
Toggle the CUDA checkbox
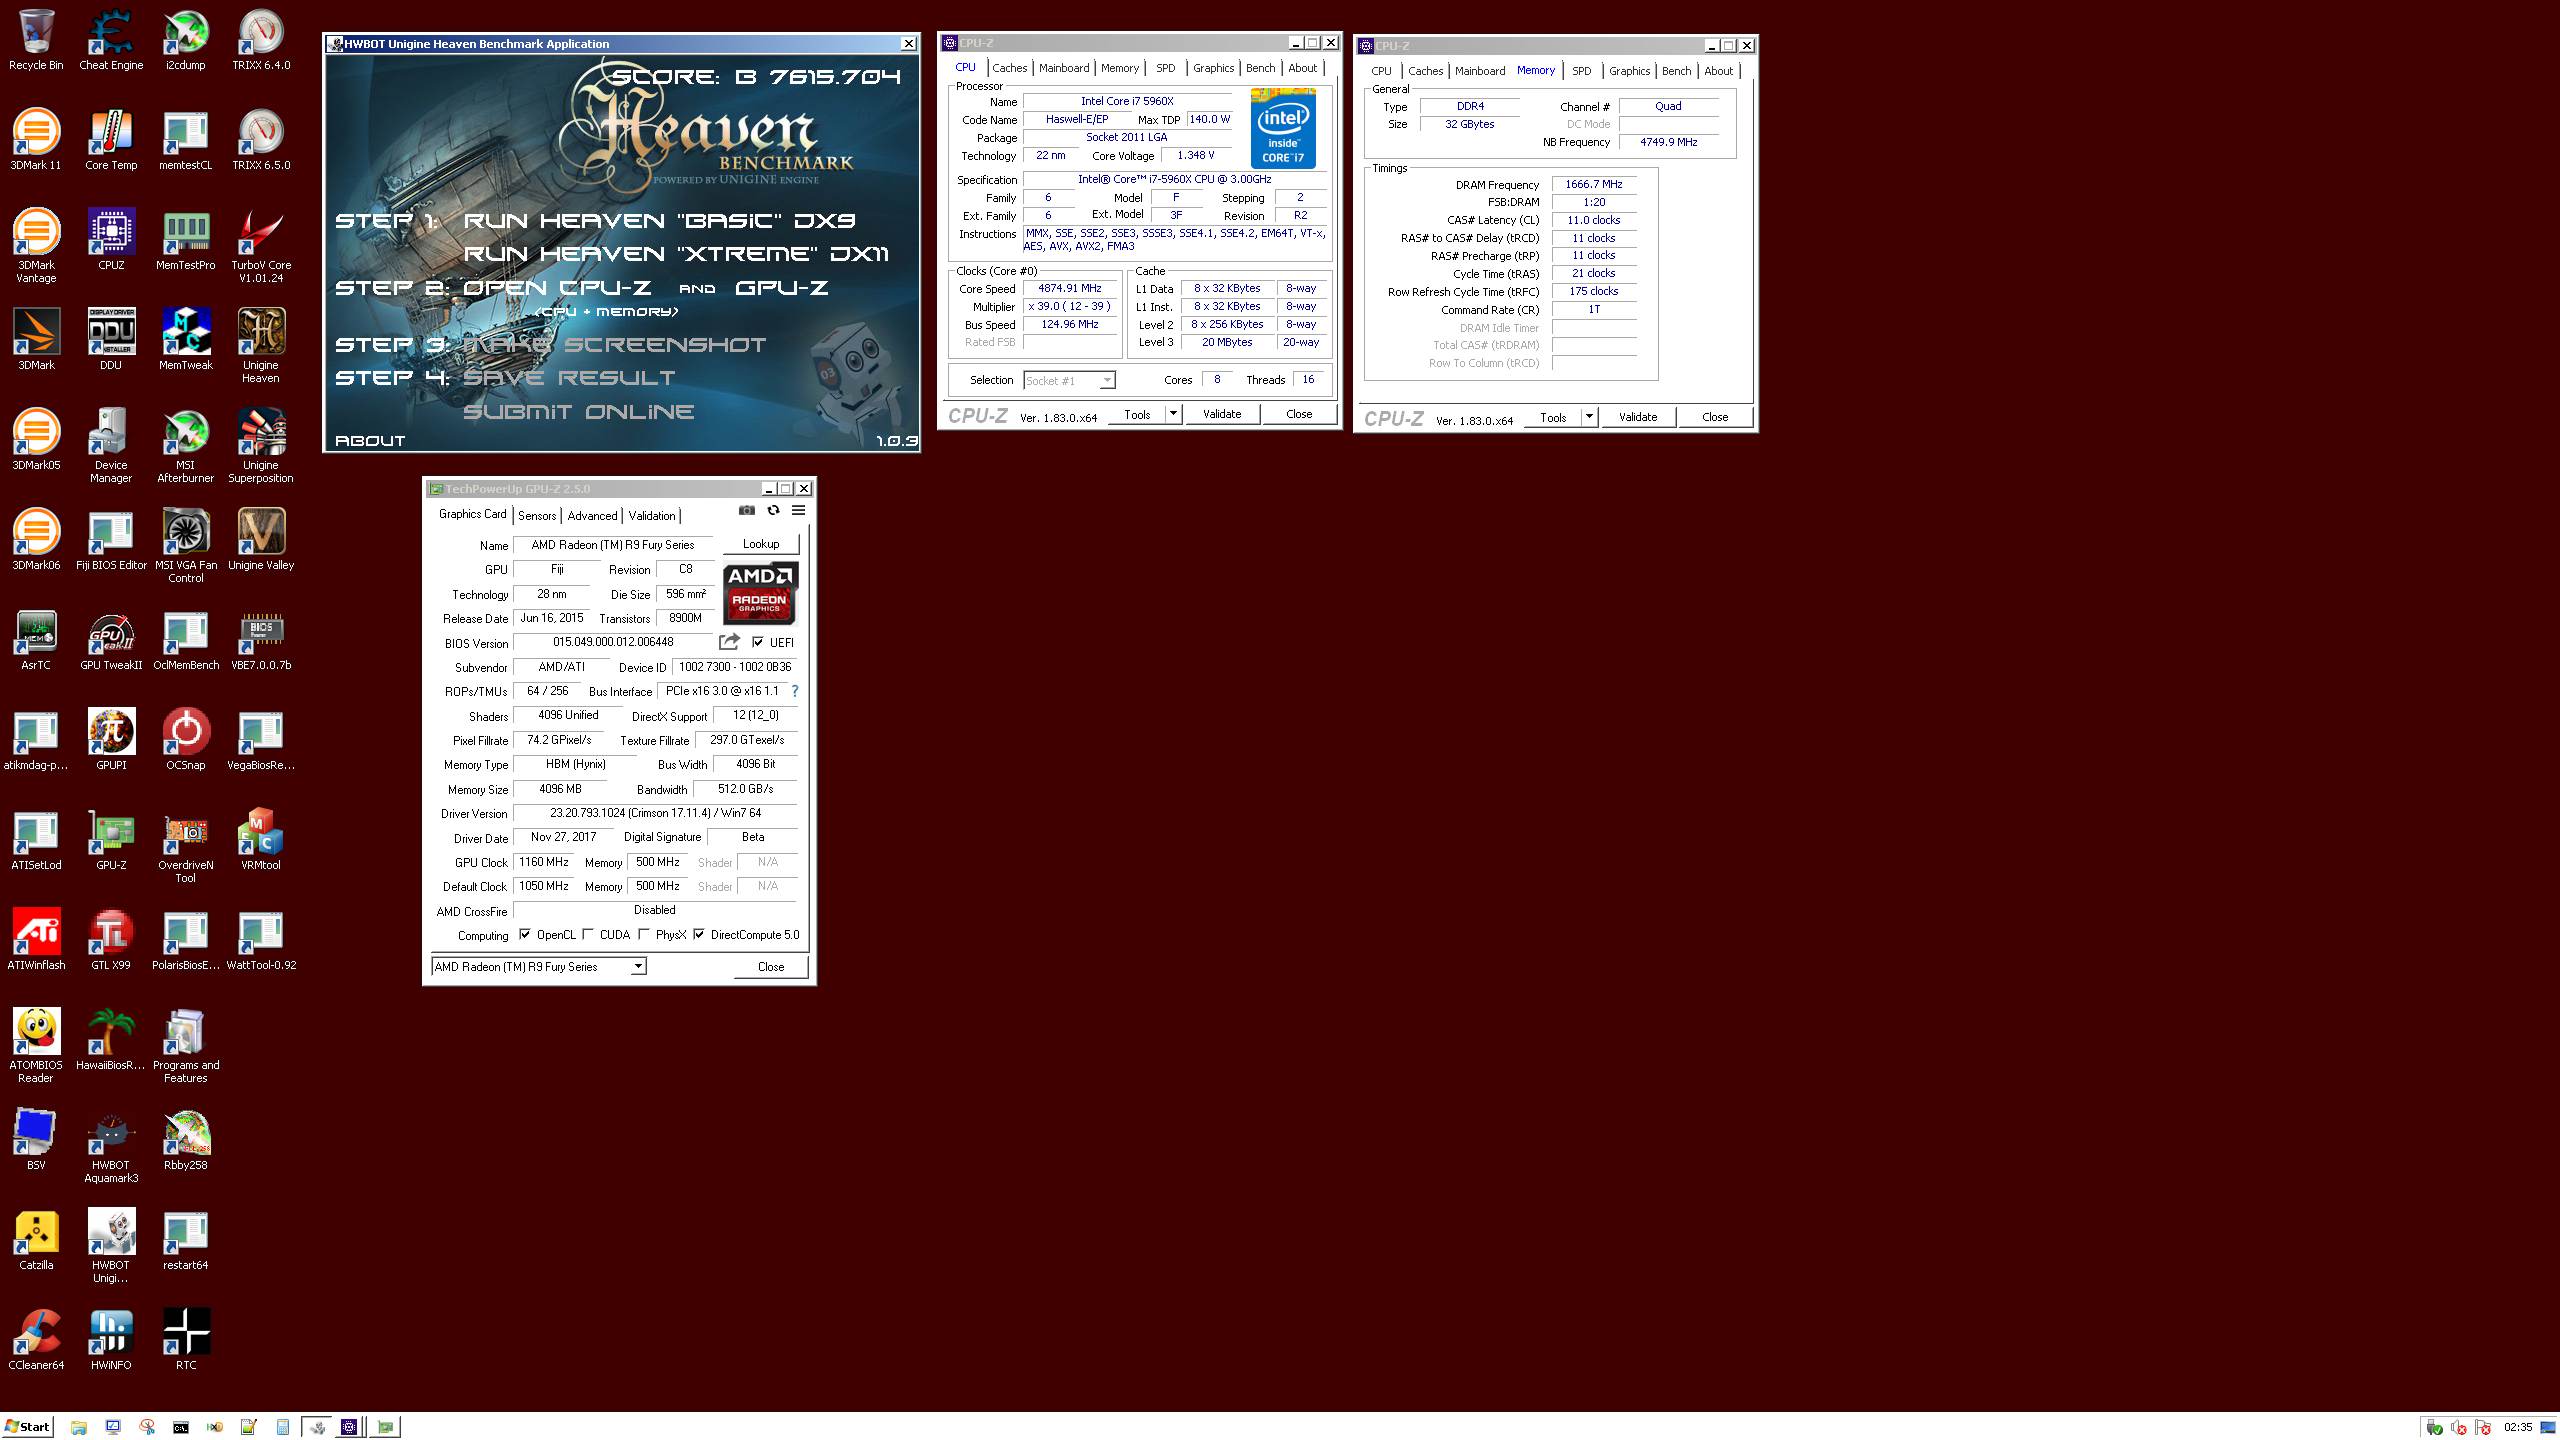coord(588,935)
